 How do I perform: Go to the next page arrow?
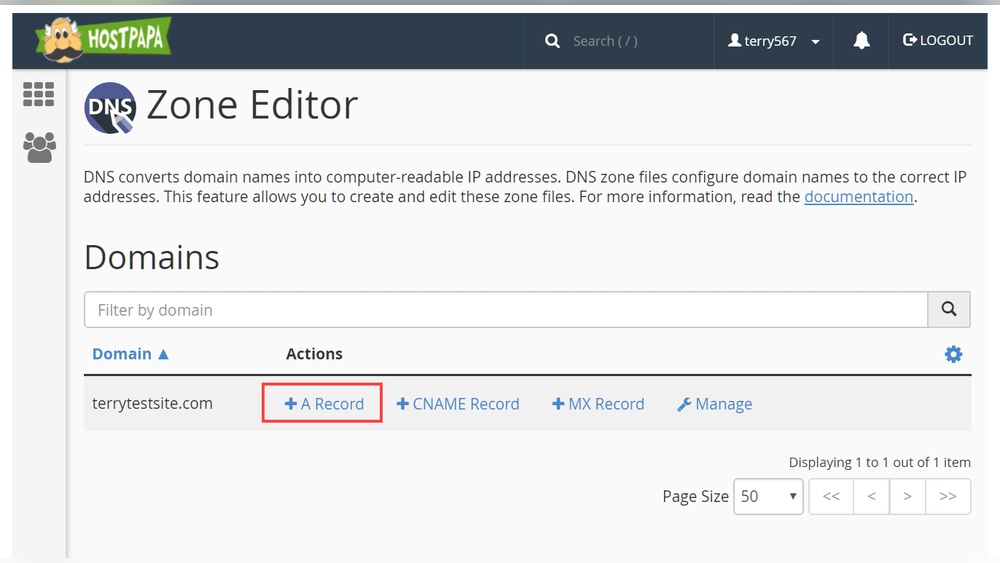[x=907, y=496]
